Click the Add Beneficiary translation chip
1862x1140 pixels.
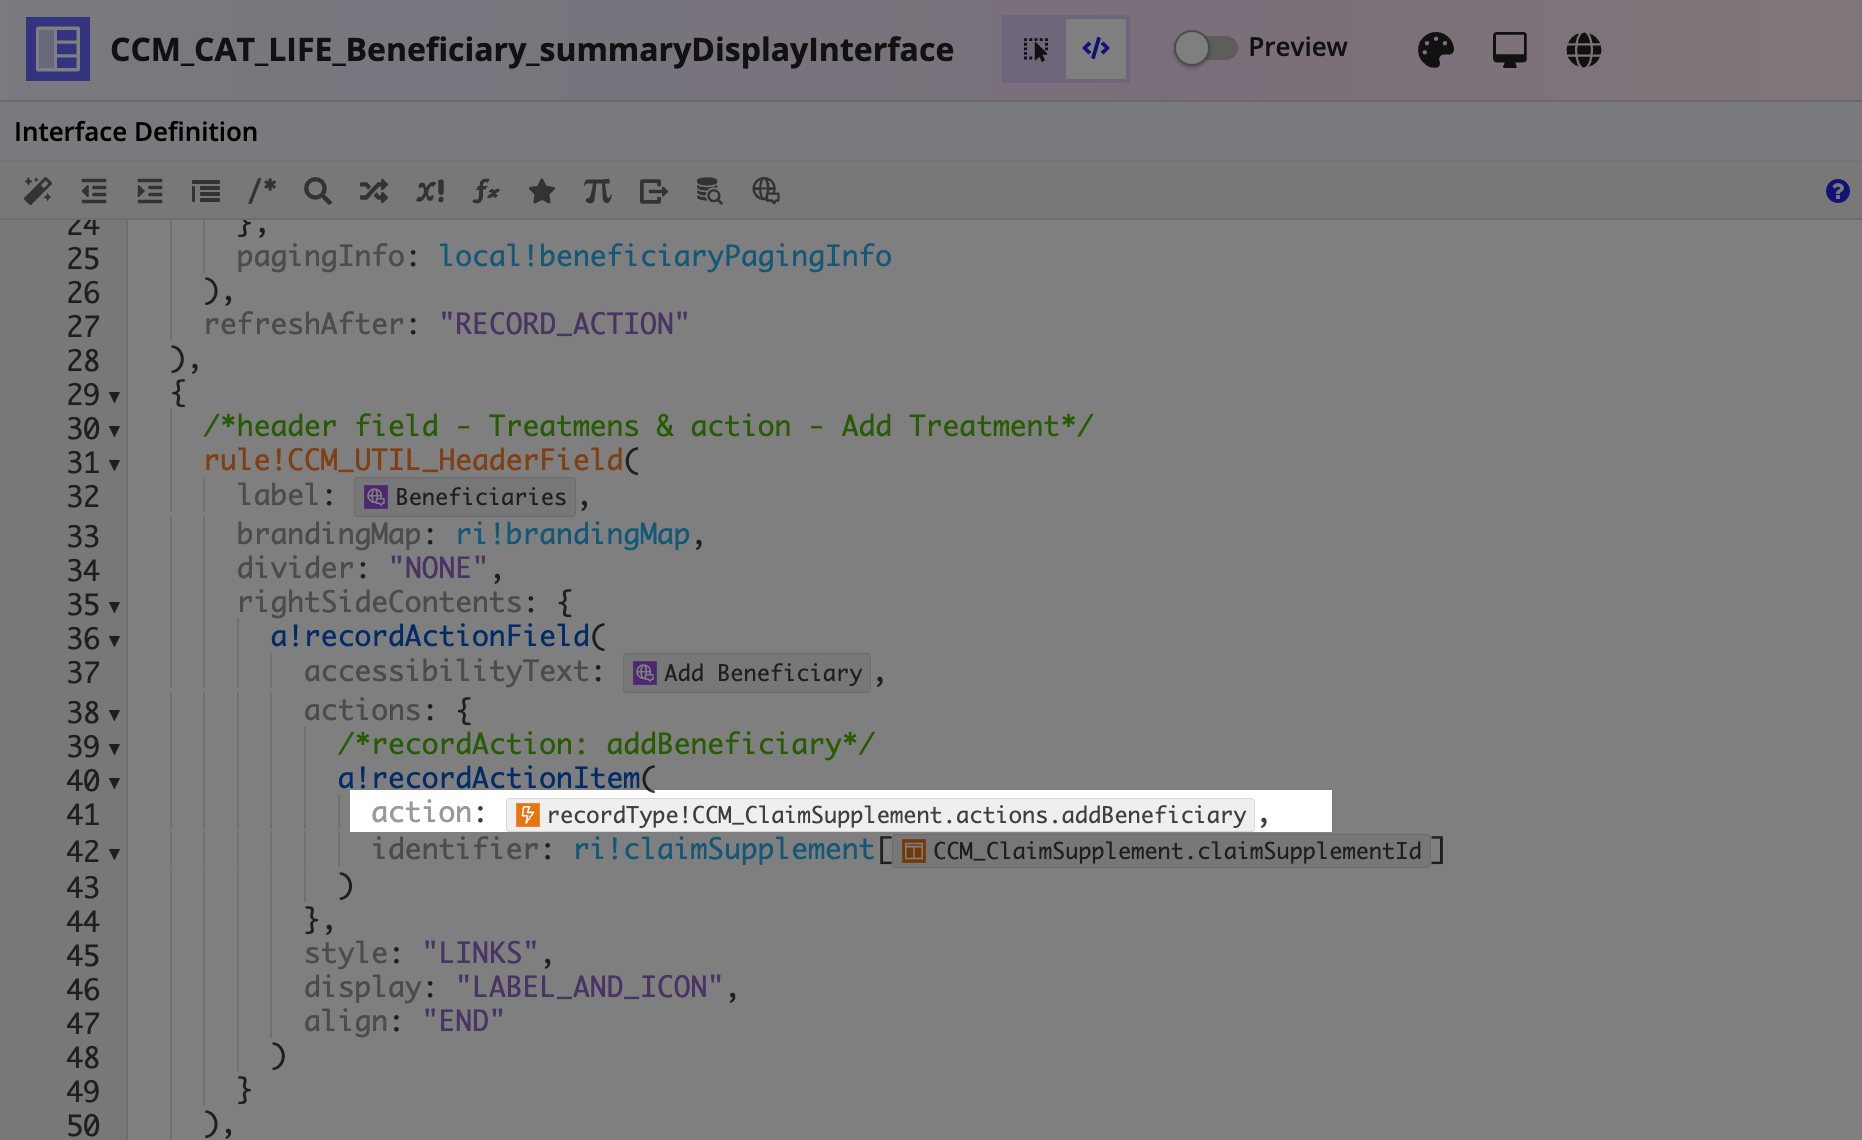point(748,673)
